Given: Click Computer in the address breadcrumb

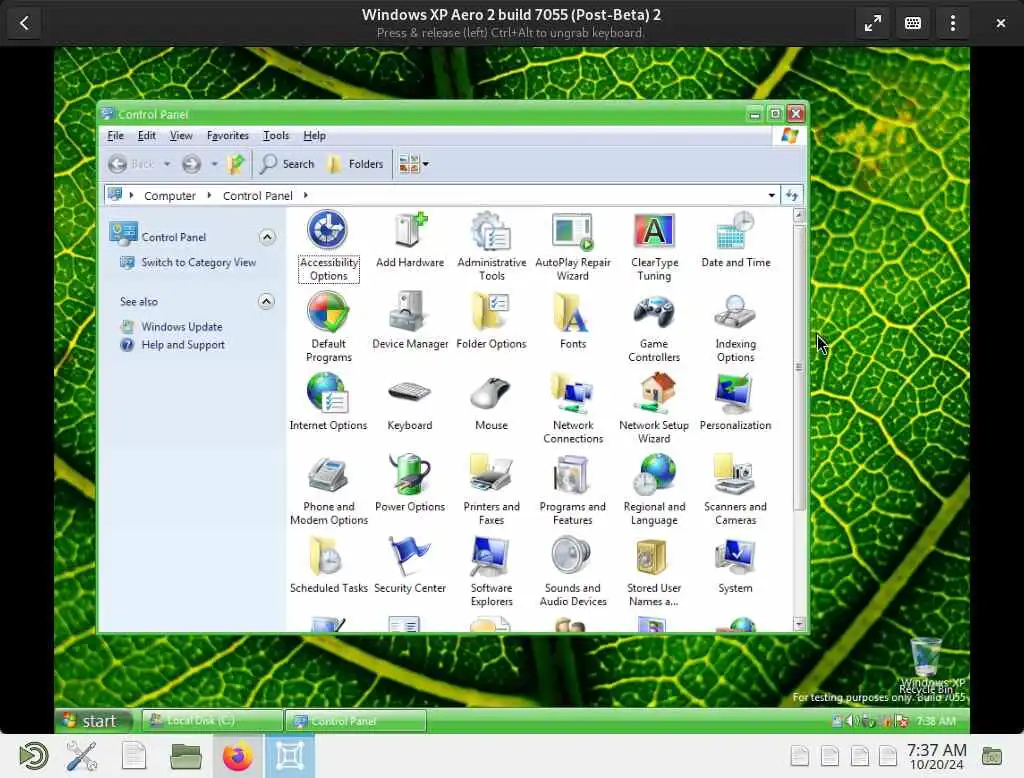Looking at the screenshot, I should click(x=170, y=195).
